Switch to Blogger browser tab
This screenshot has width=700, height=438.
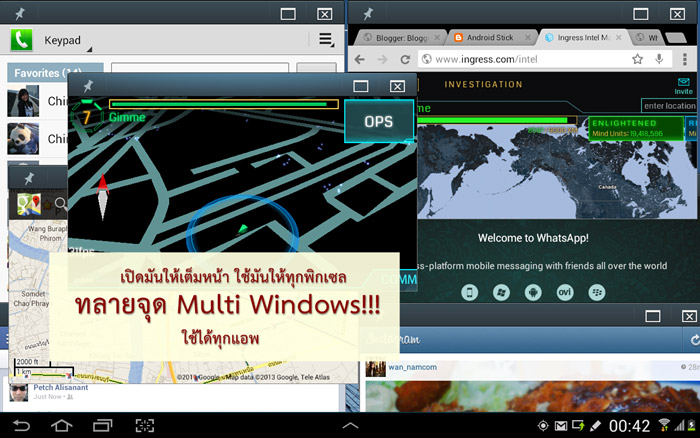click(400, 38)
